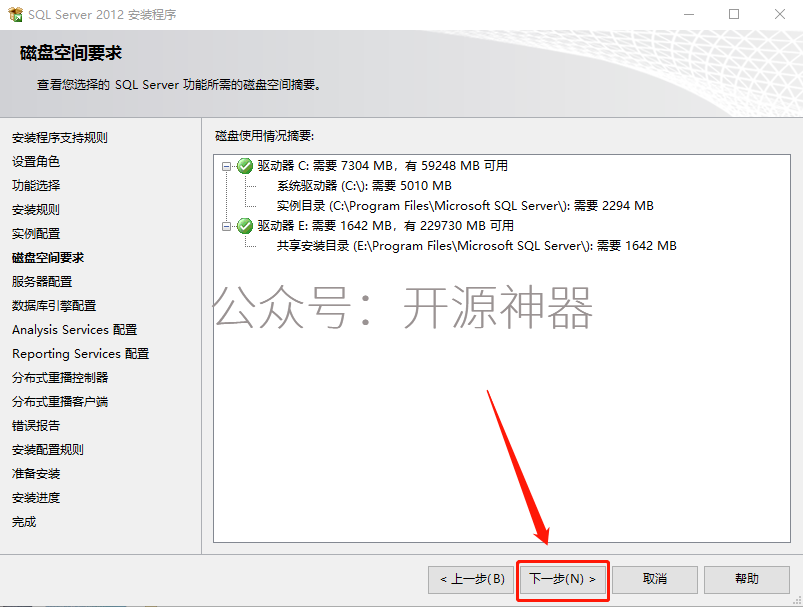
Task: Click the window resize grip corner
Action: [797, 601]
